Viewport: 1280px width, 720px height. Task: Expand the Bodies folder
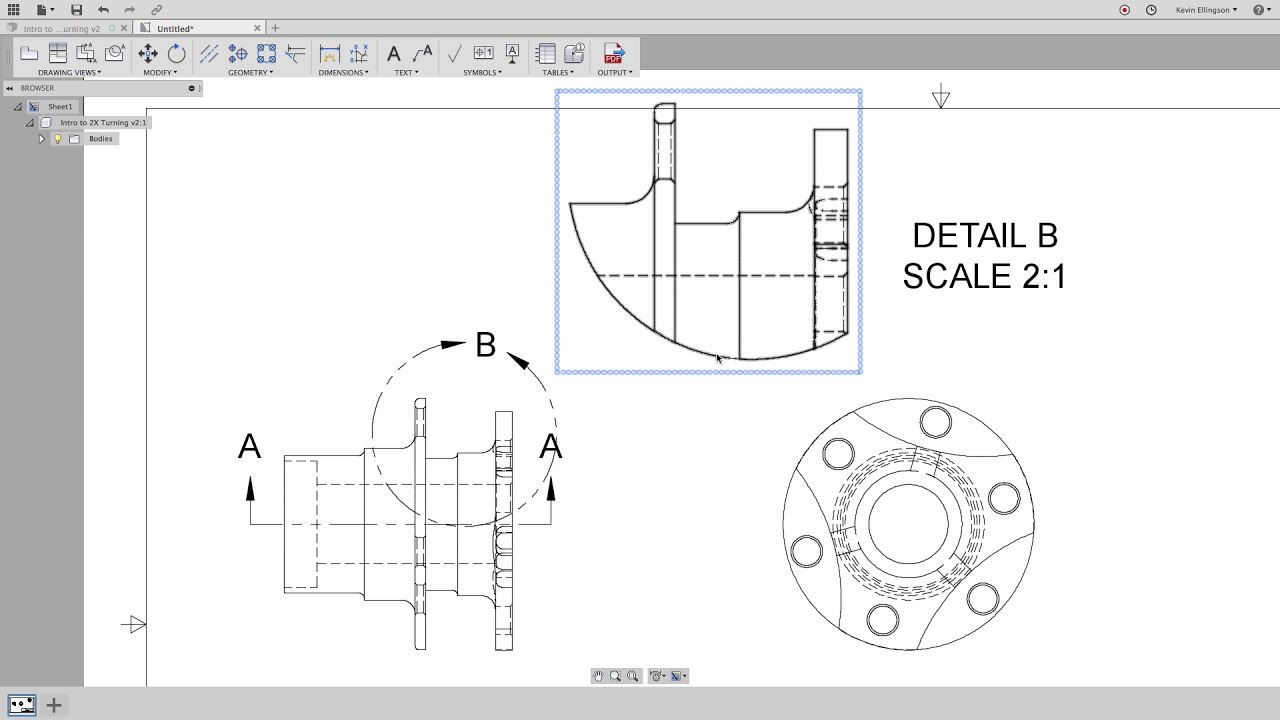[42, 139]
